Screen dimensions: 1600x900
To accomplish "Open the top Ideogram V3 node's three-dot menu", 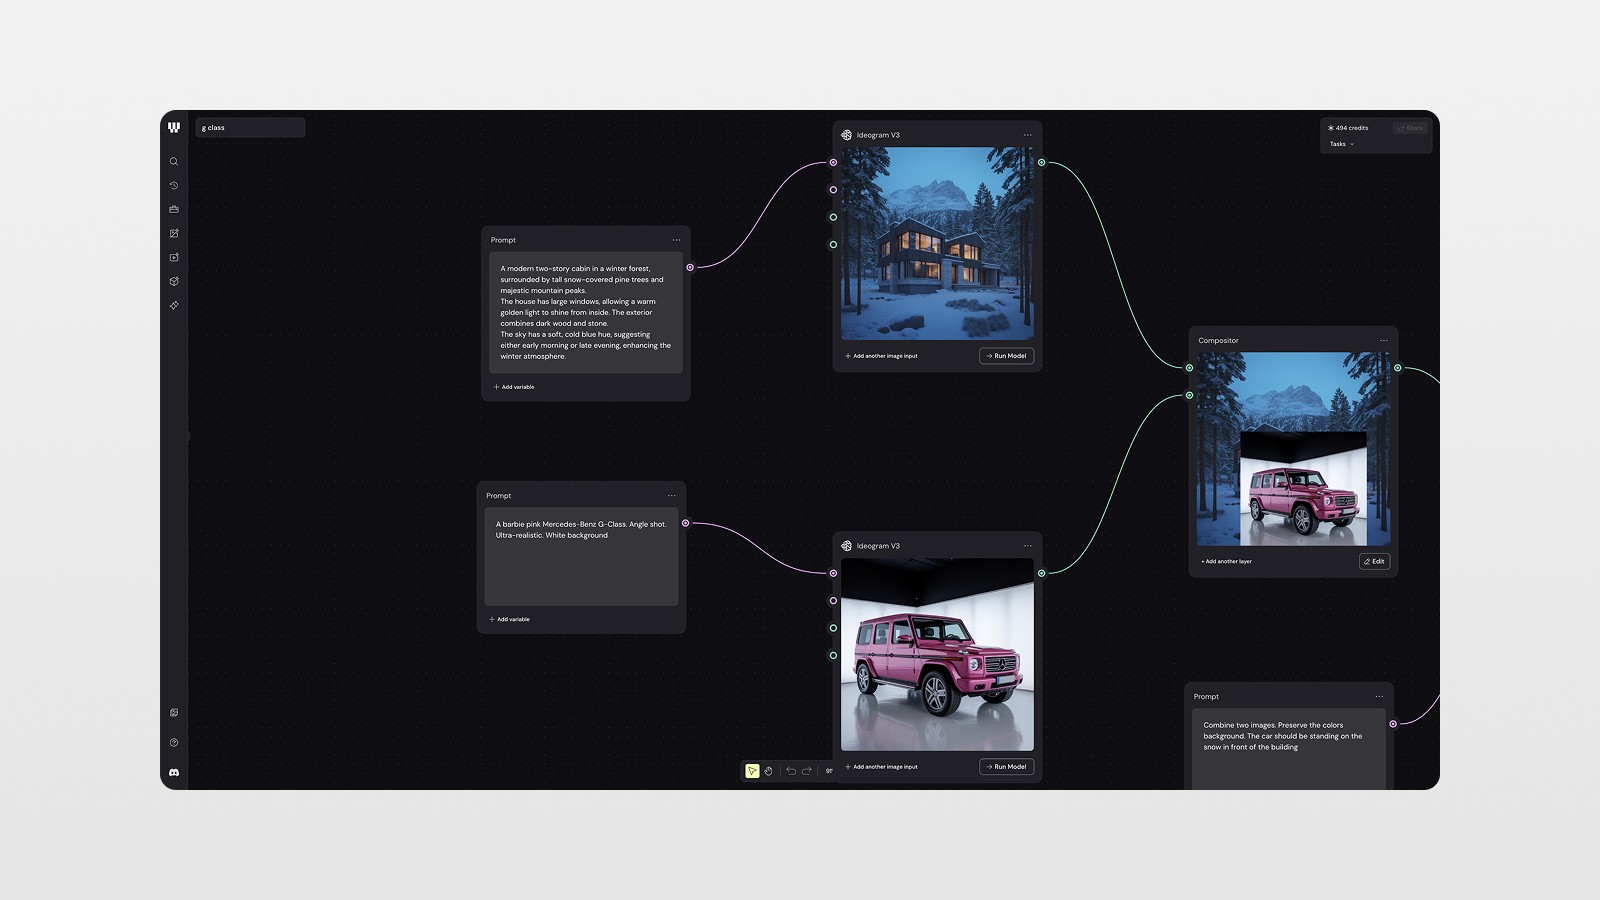I will point(1027,135).
